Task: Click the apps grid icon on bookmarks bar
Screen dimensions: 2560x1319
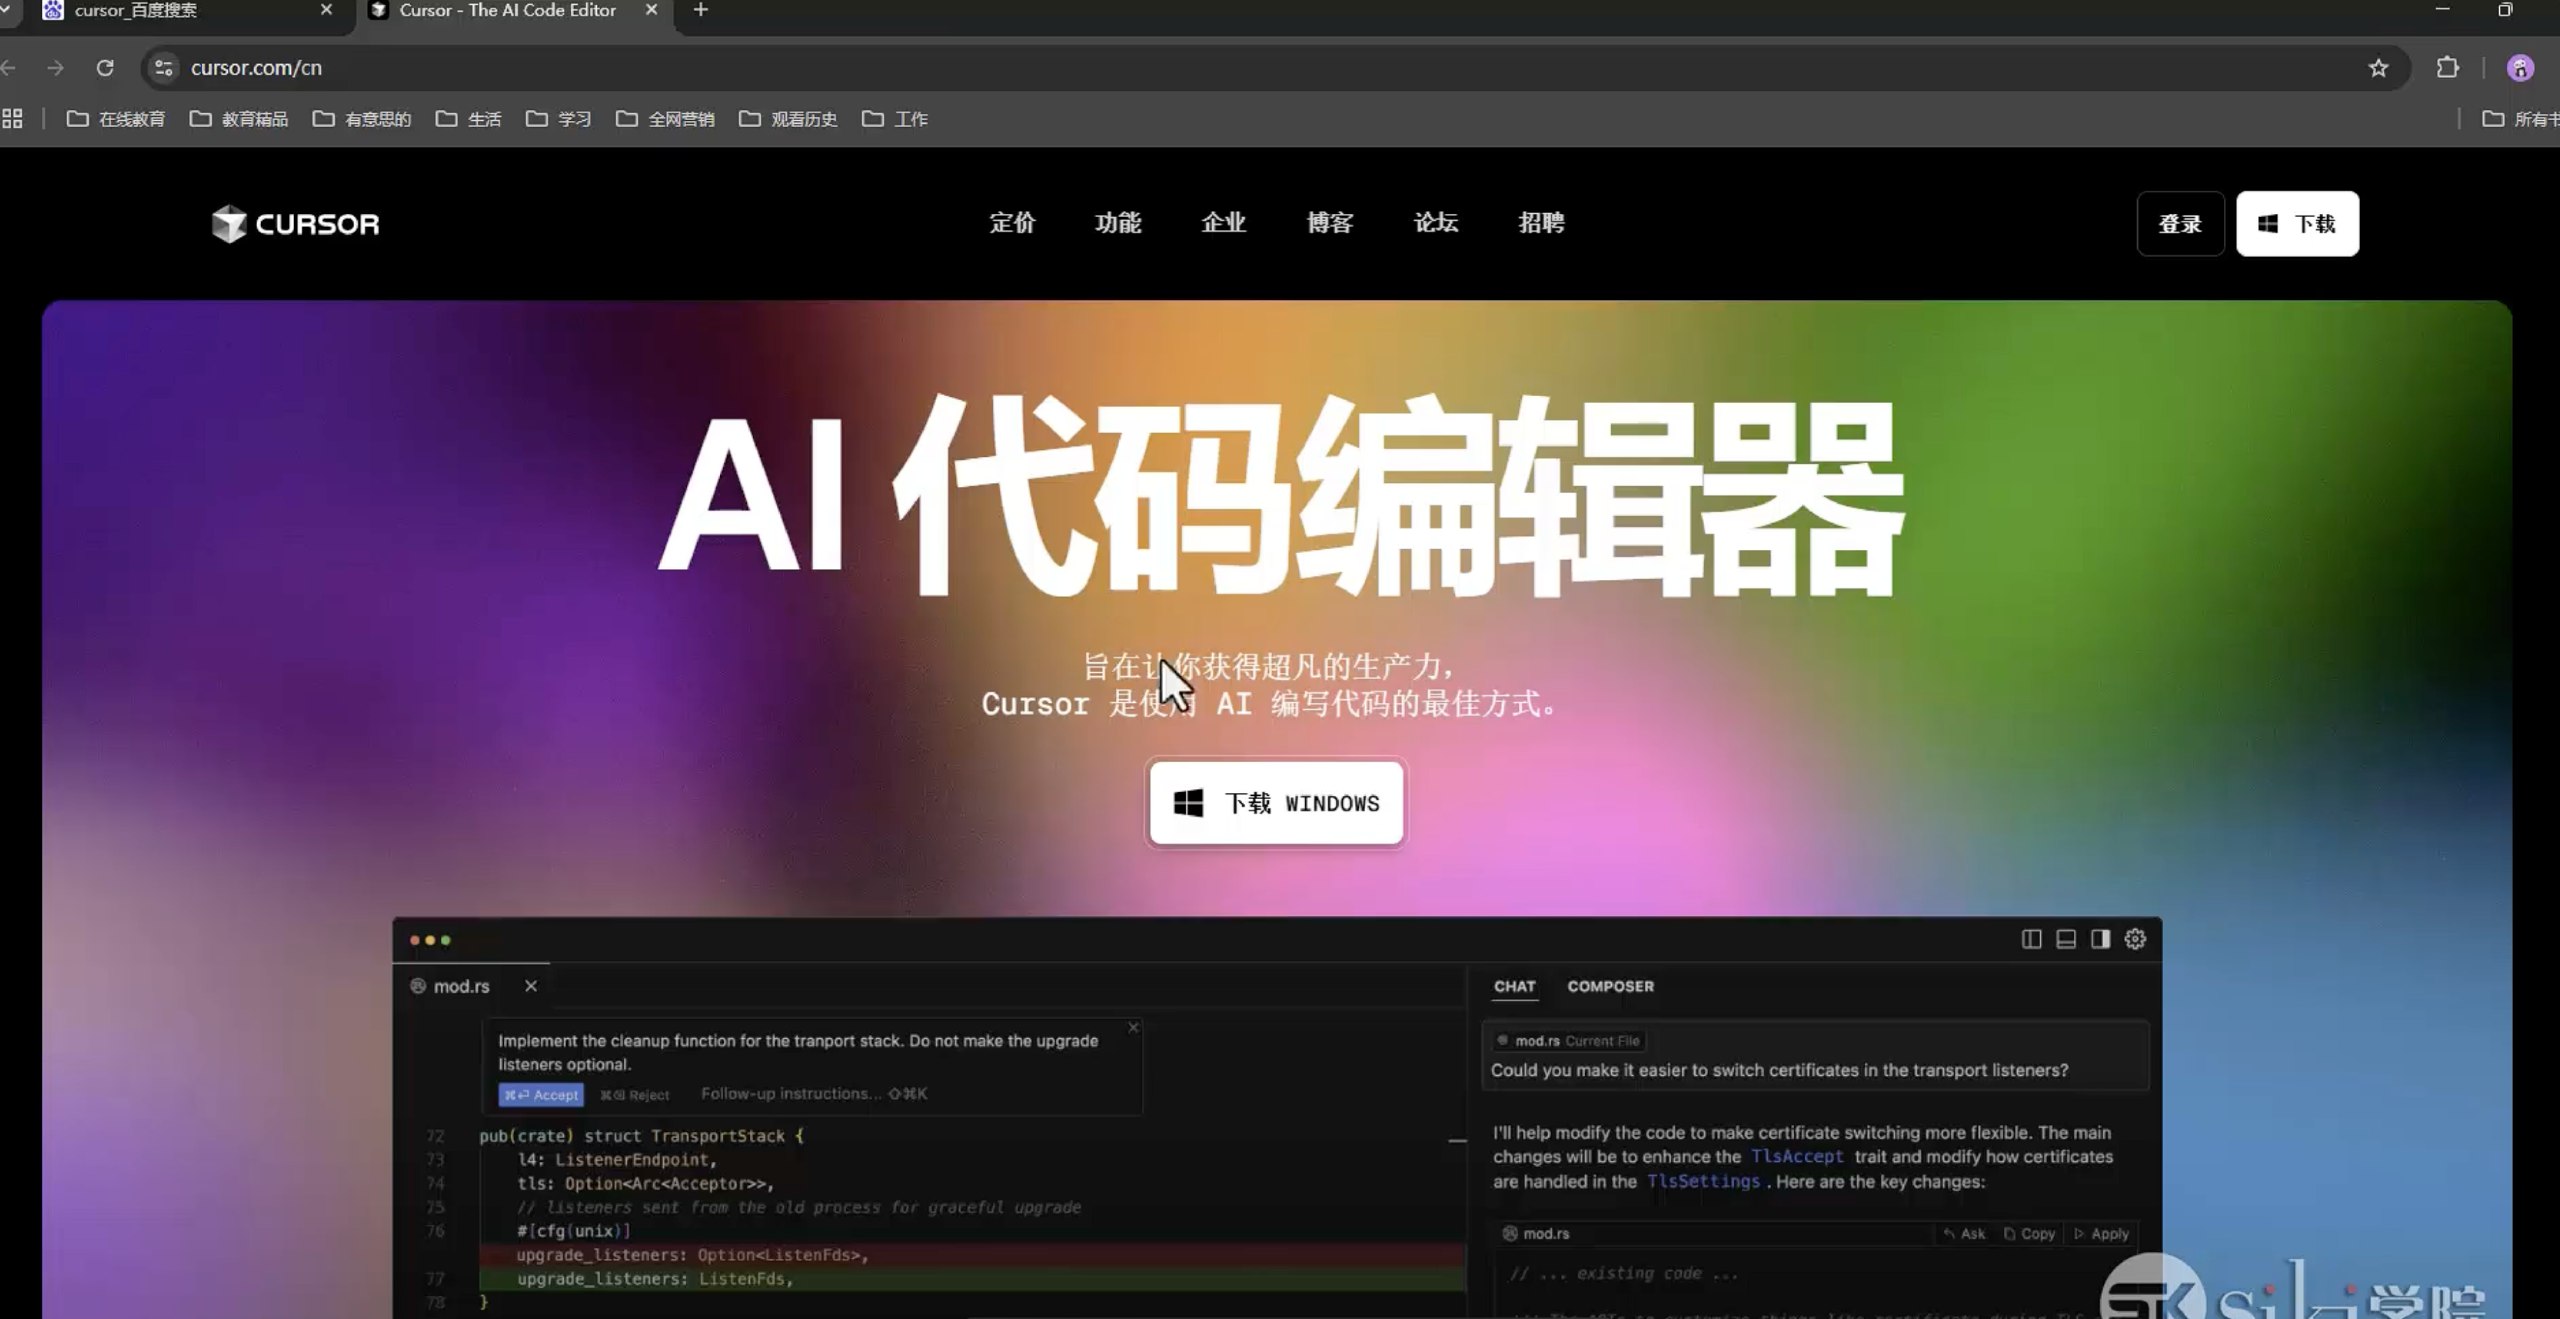Action: point(13,117)
